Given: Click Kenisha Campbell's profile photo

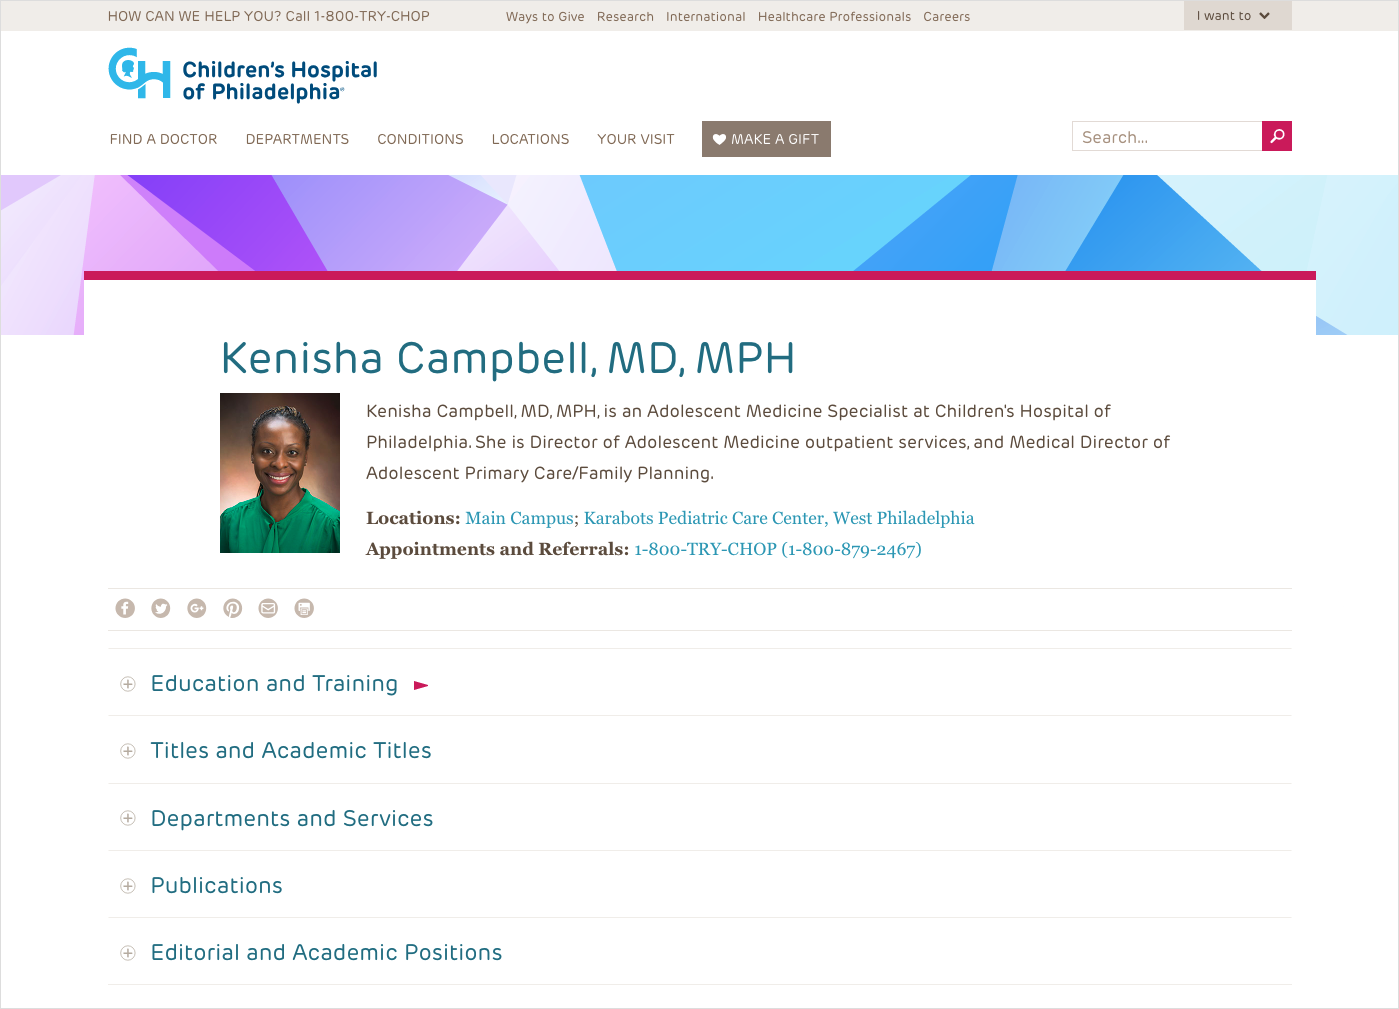Looking at the screenshot, I should coord(280,473).
